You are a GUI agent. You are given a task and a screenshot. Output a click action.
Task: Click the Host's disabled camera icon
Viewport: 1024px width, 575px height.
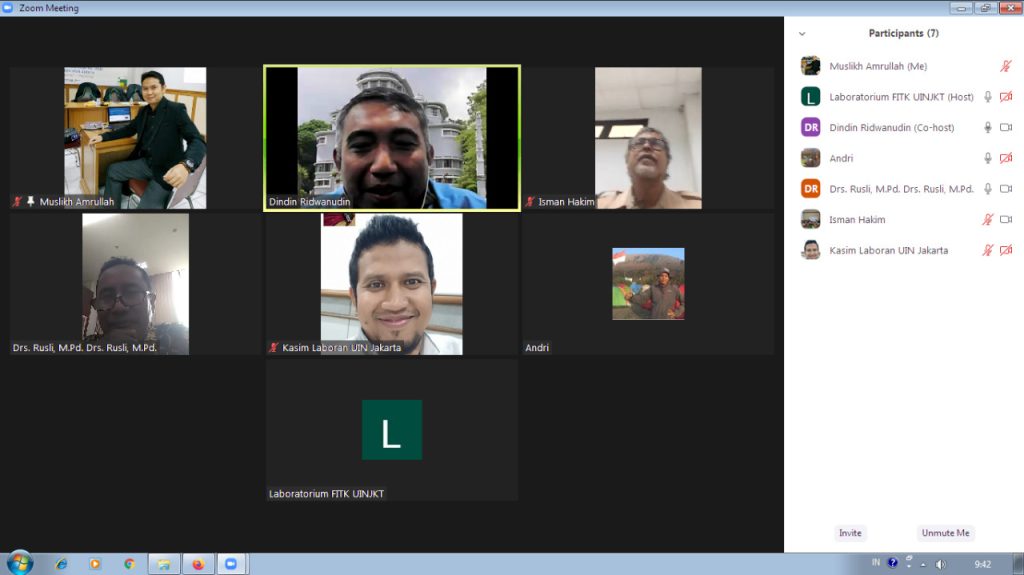(x=1006, y=97)
